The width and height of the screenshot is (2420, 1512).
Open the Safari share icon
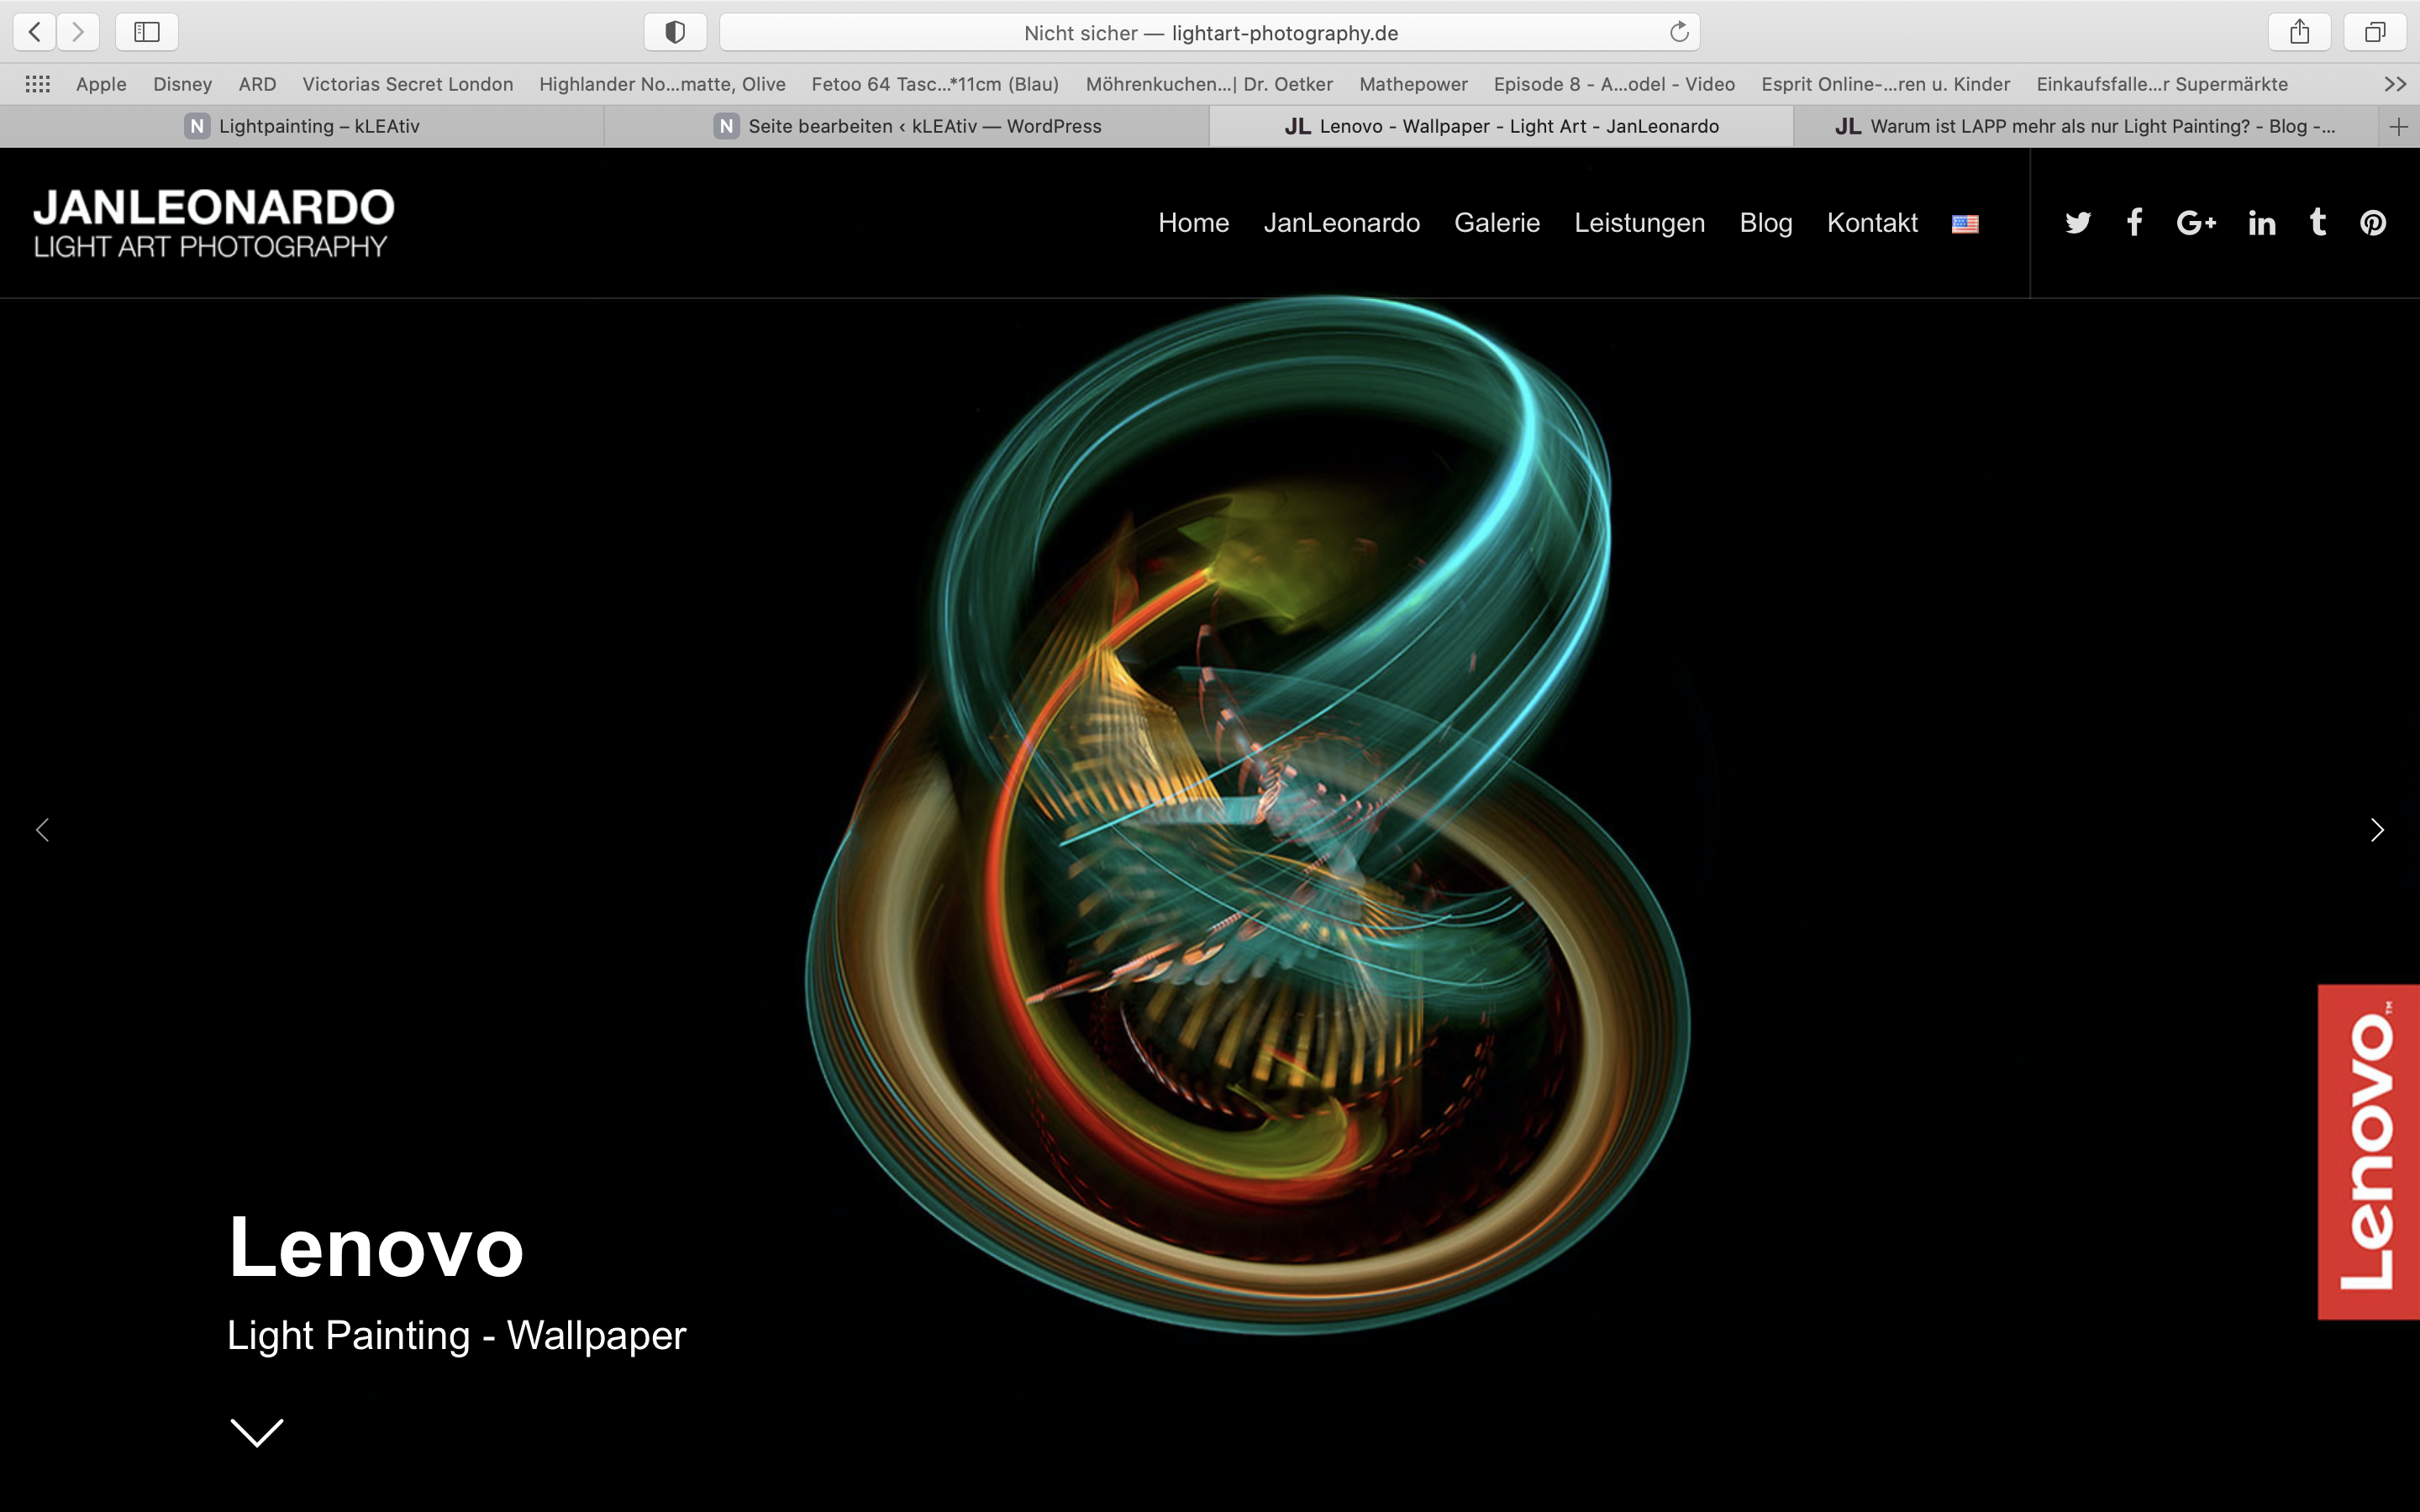coord(2299,32)
